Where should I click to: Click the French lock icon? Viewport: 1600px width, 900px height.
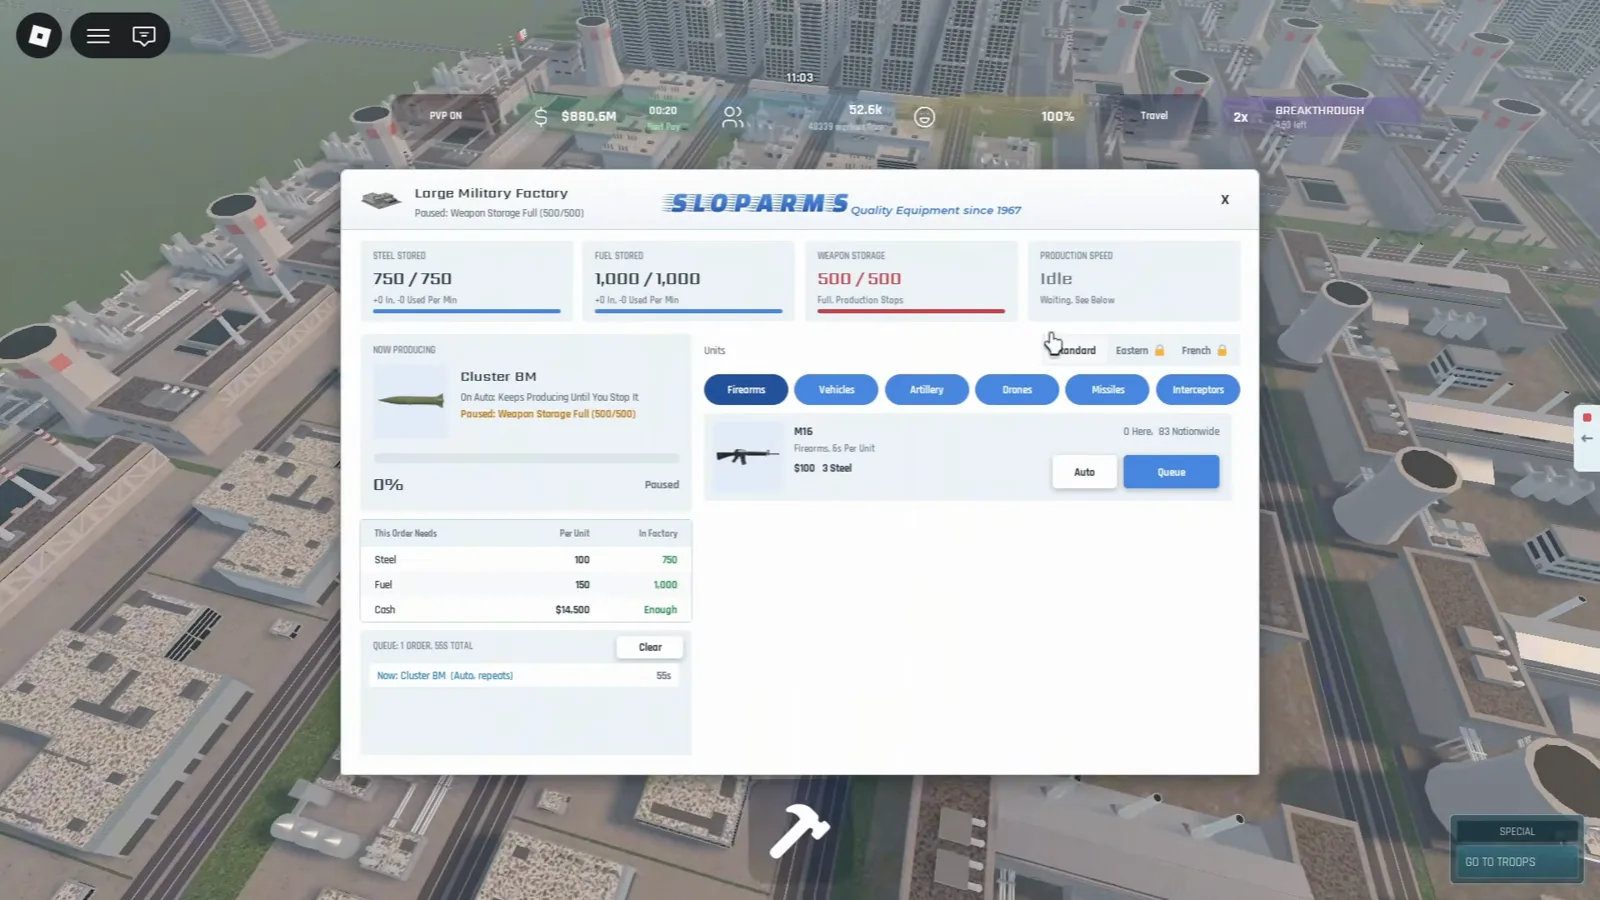point(1222,351)
